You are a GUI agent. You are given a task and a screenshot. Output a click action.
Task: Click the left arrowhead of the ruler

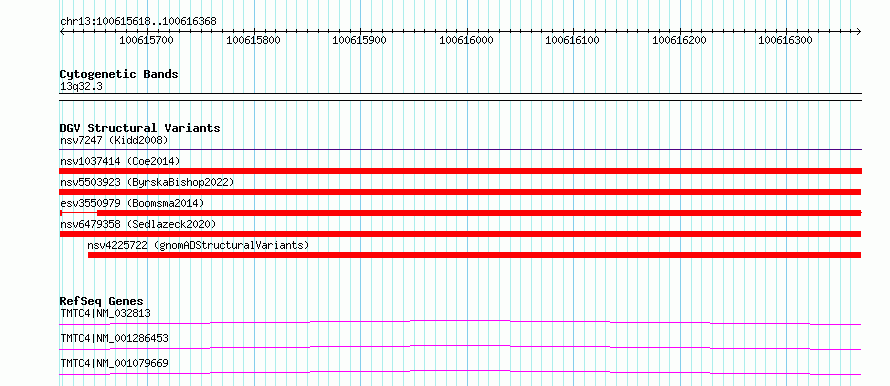pyautogui.click(x=62, y=31)
